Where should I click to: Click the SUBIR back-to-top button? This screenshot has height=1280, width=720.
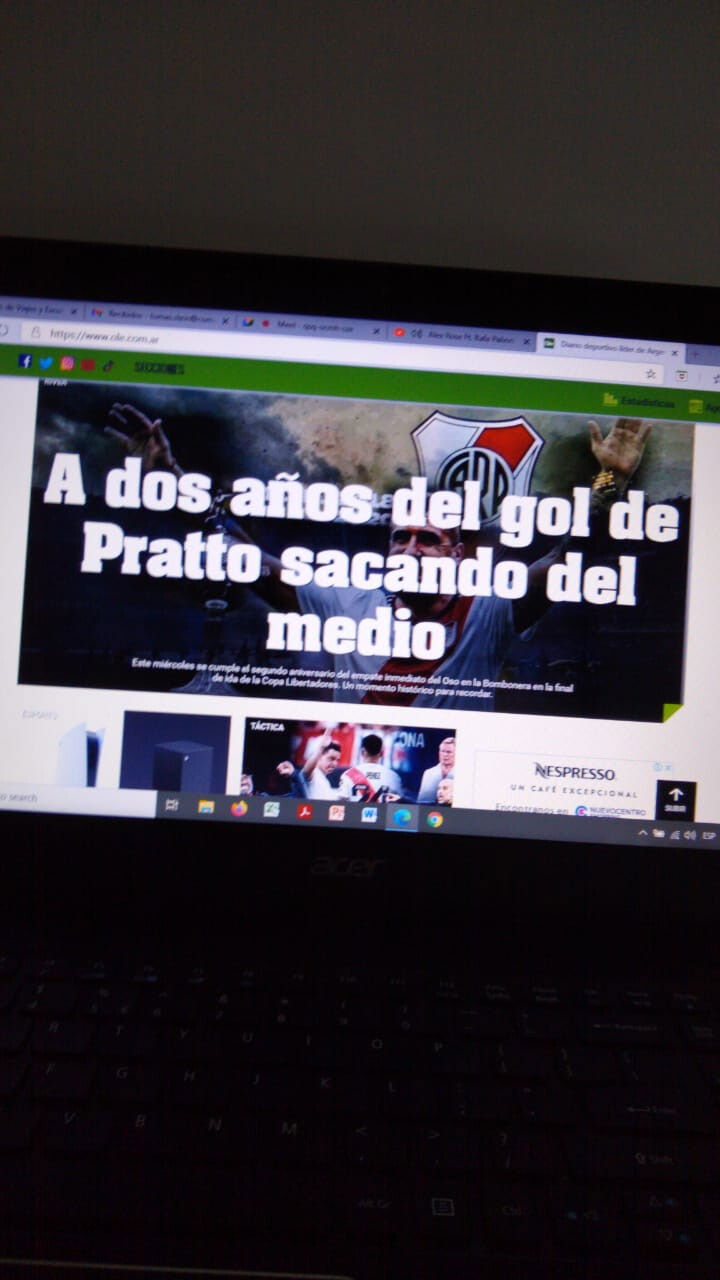tap(676, 800)
